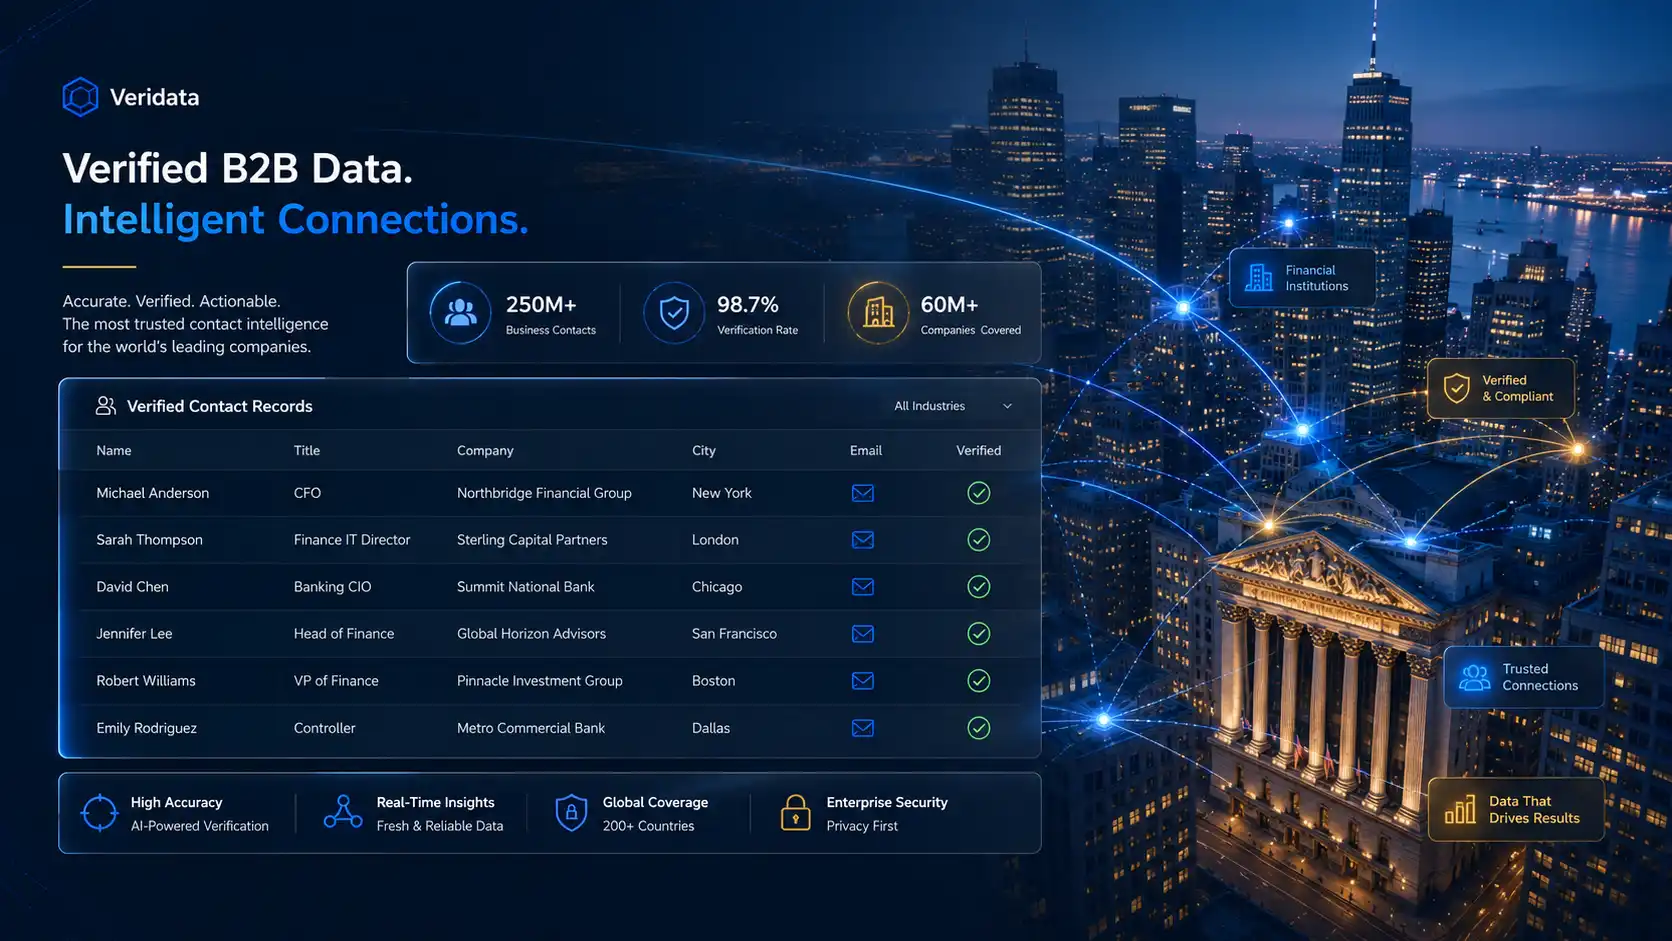Click Global Horizon Advisors company cell

point(531,634)
